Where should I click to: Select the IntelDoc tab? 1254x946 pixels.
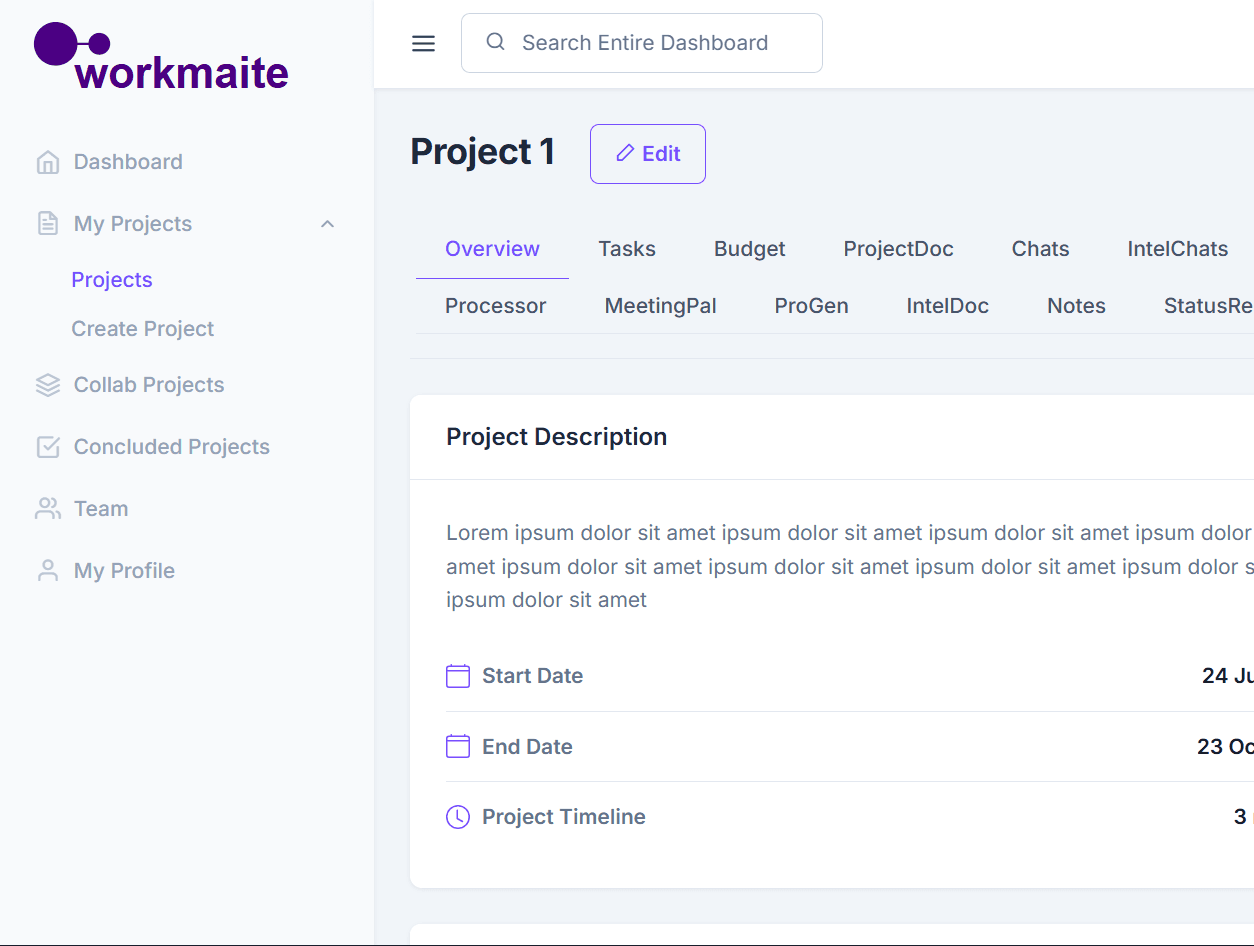coord(947,306)
